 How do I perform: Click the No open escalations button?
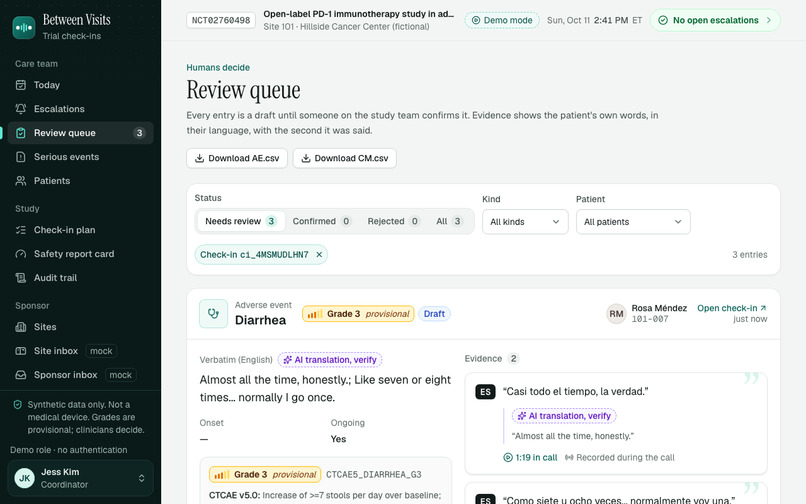(715, 20)
